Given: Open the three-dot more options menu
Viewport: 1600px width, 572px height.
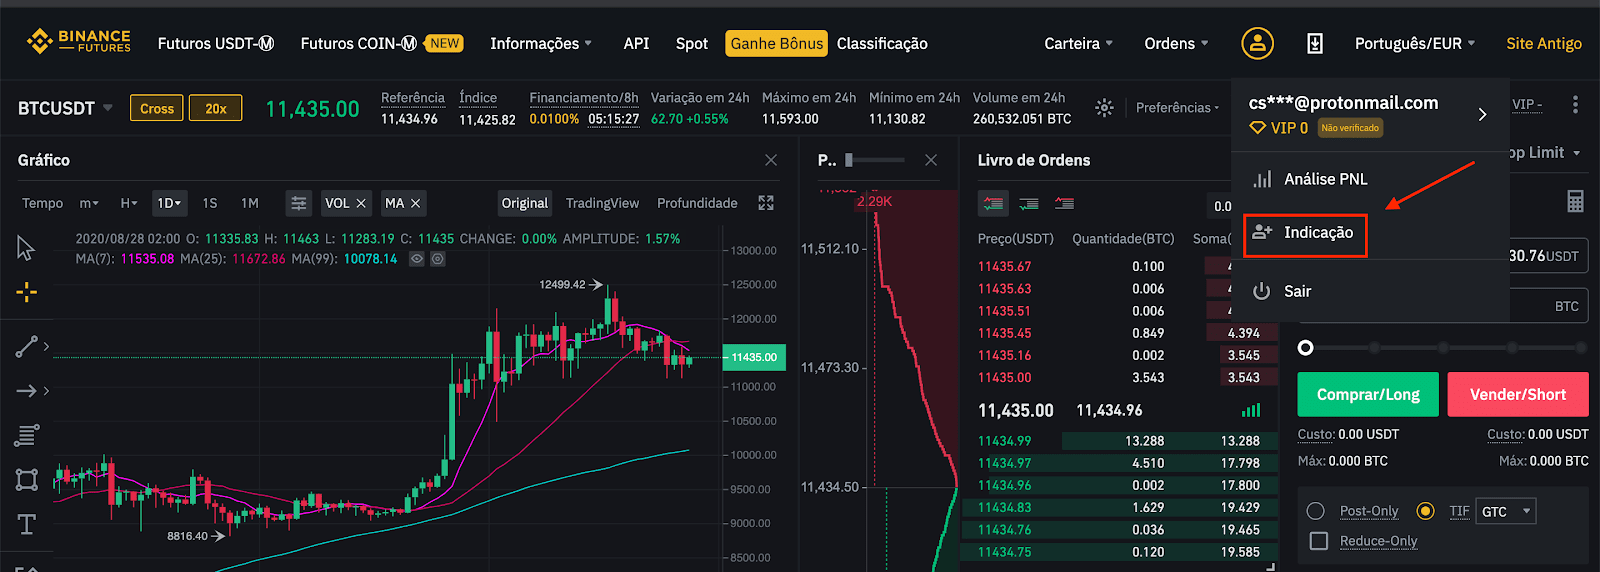Looking at the screenshot, I should pyautogui.click(x=1575, y=104).
